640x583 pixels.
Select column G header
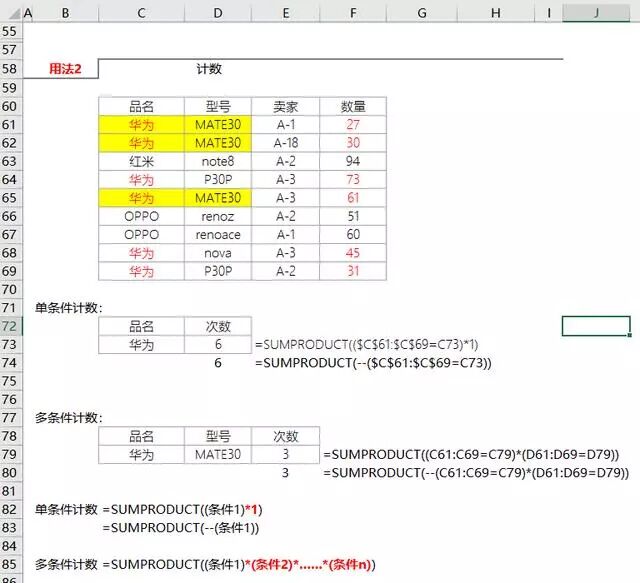422,13
